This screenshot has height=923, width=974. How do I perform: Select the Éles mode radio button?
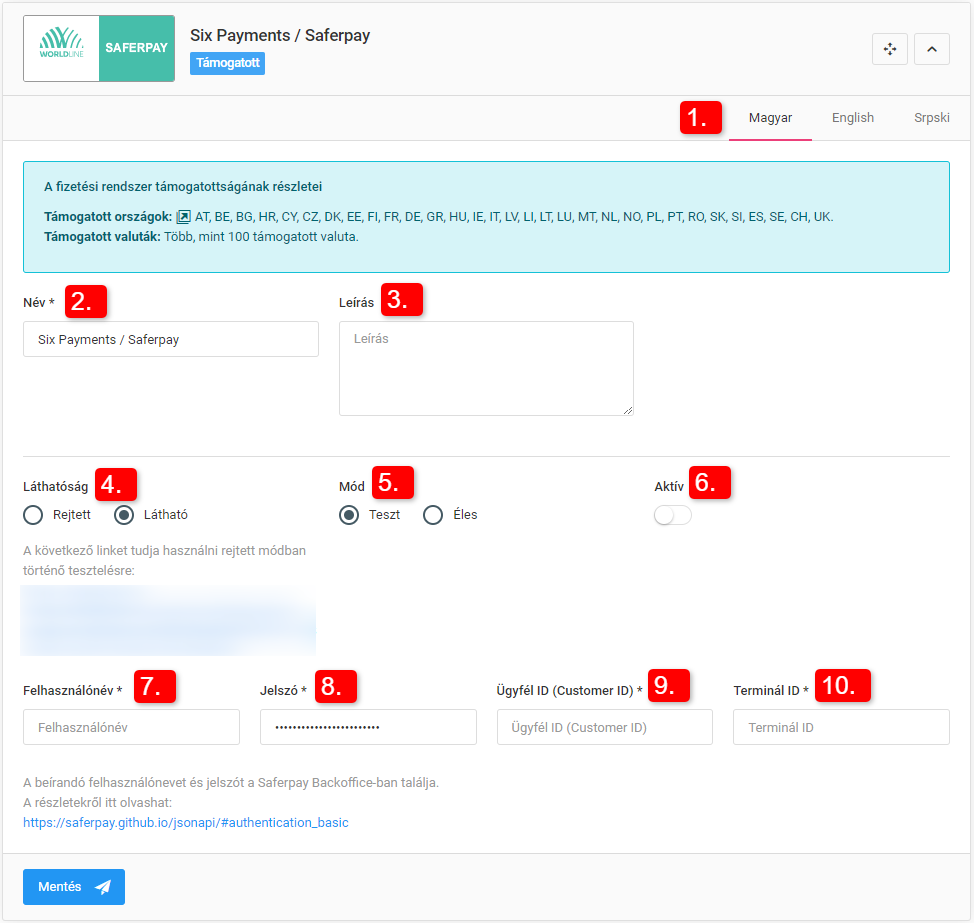pos(433,515)
